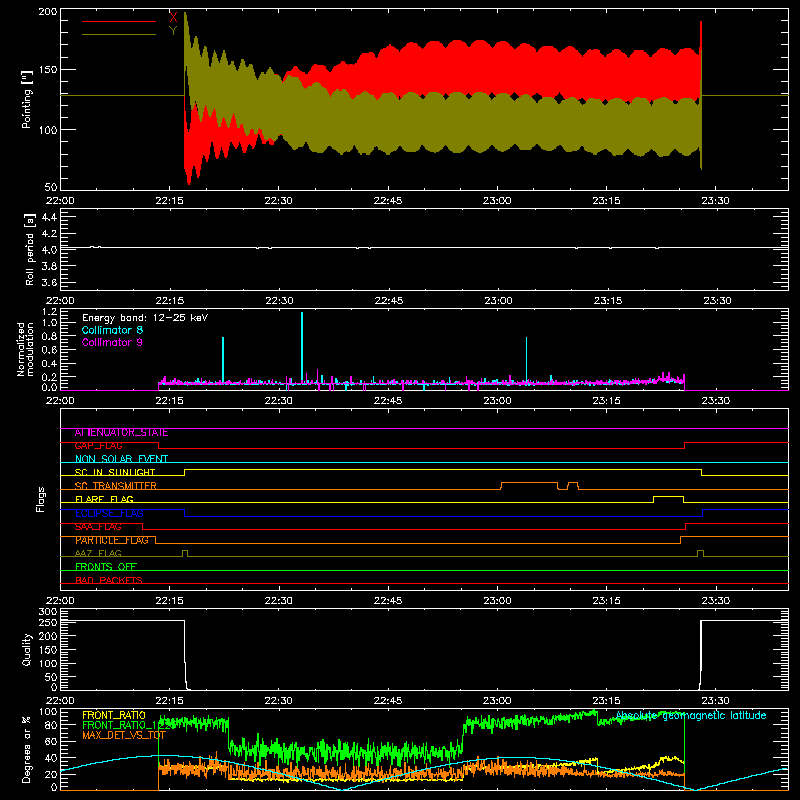
Task: Click the Roll period [s] axis title
Action: [x=30, y=249]
